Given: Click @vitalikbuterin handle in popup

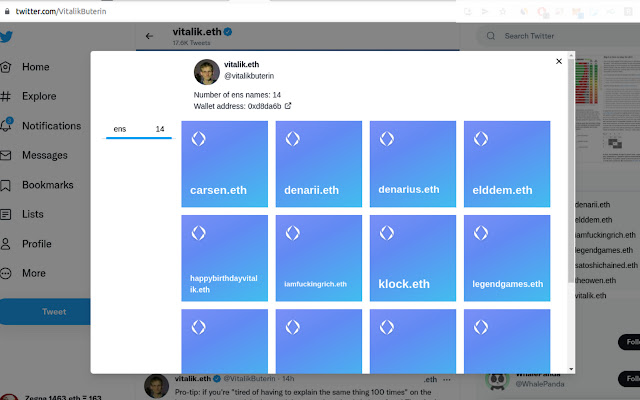Looking at the screenshot, I should 249,76.
